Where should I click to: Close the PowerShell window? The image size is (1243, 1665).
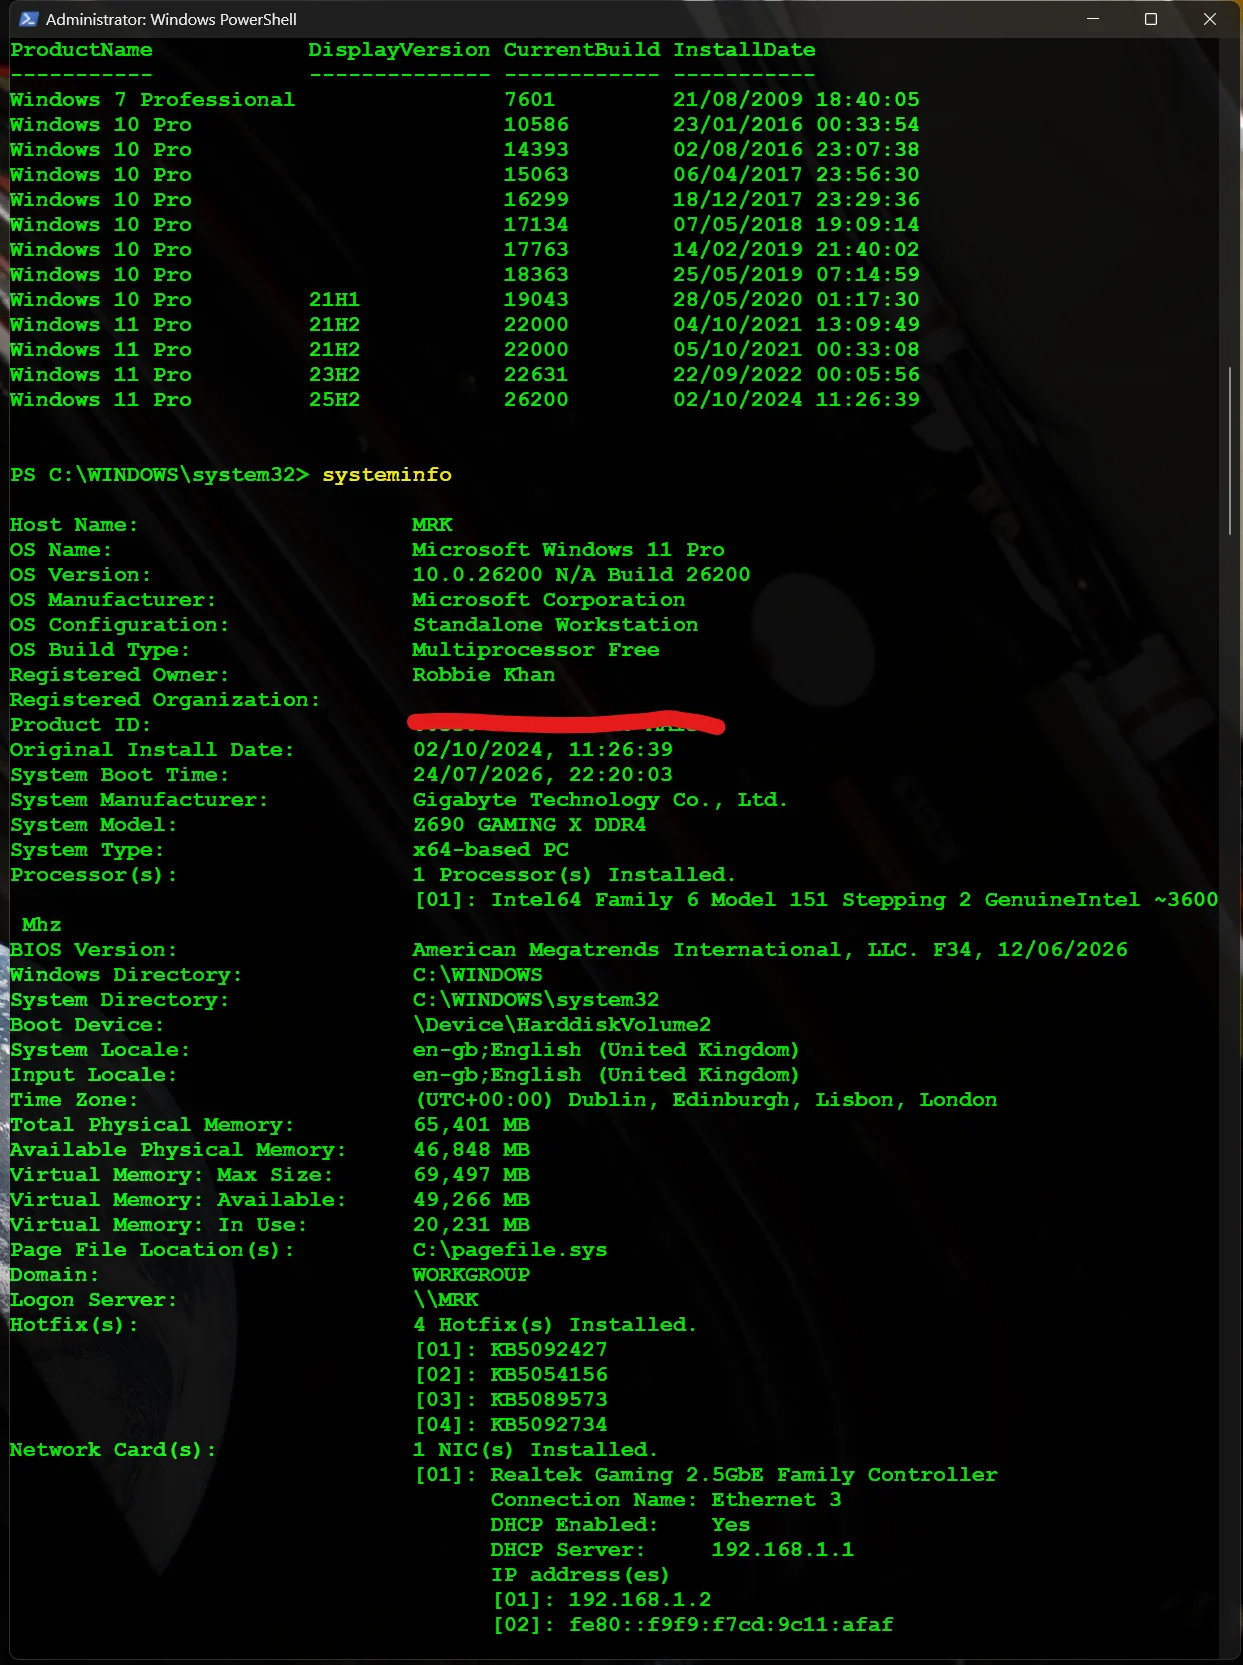click(x=1209, y=19)
